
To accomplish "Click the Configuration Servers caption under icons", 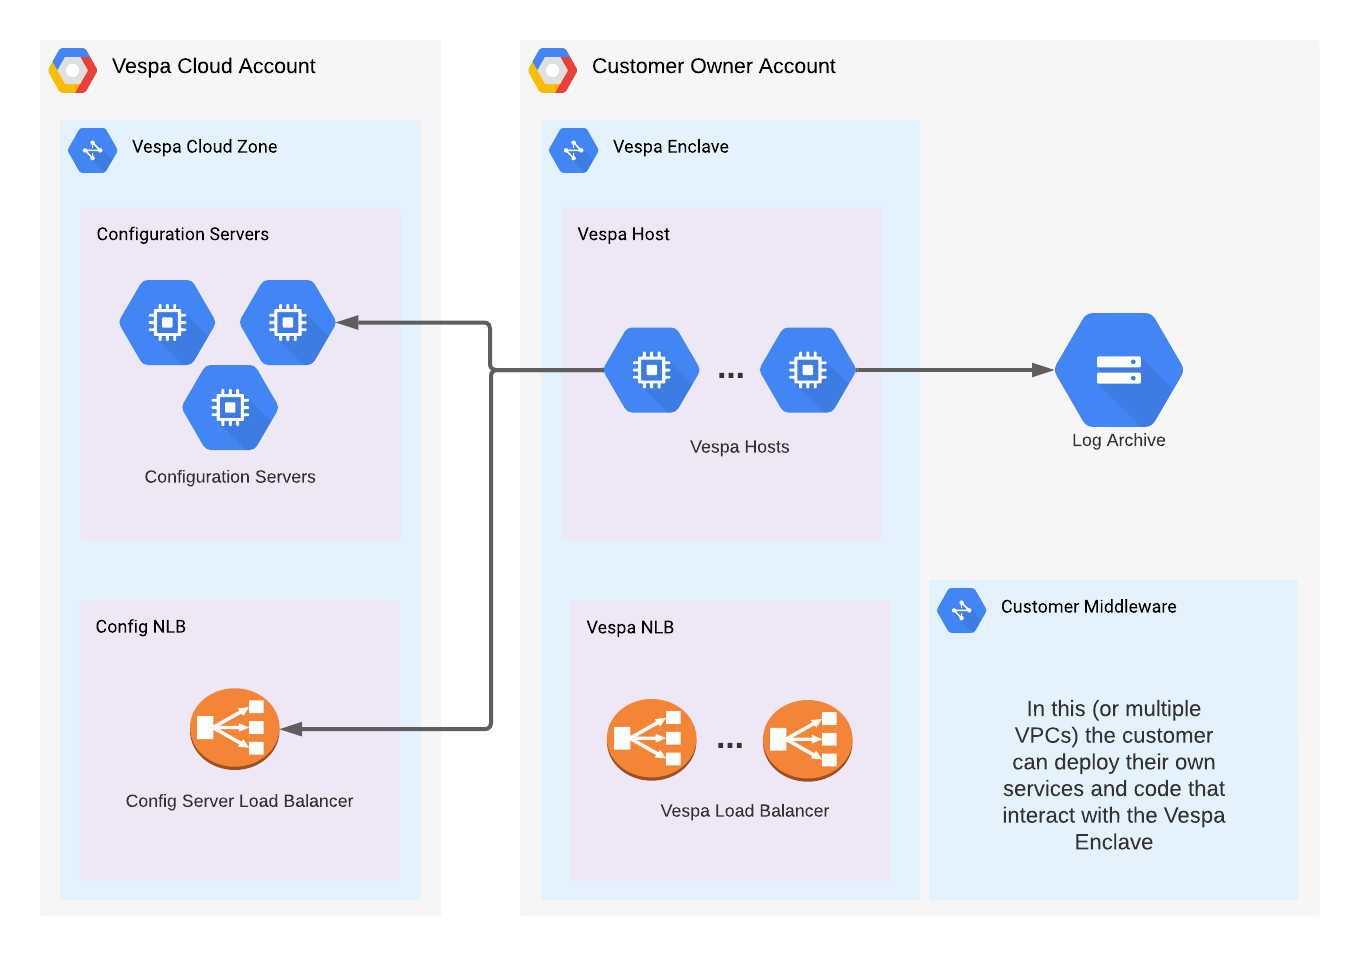I will [x=230, y=477].
